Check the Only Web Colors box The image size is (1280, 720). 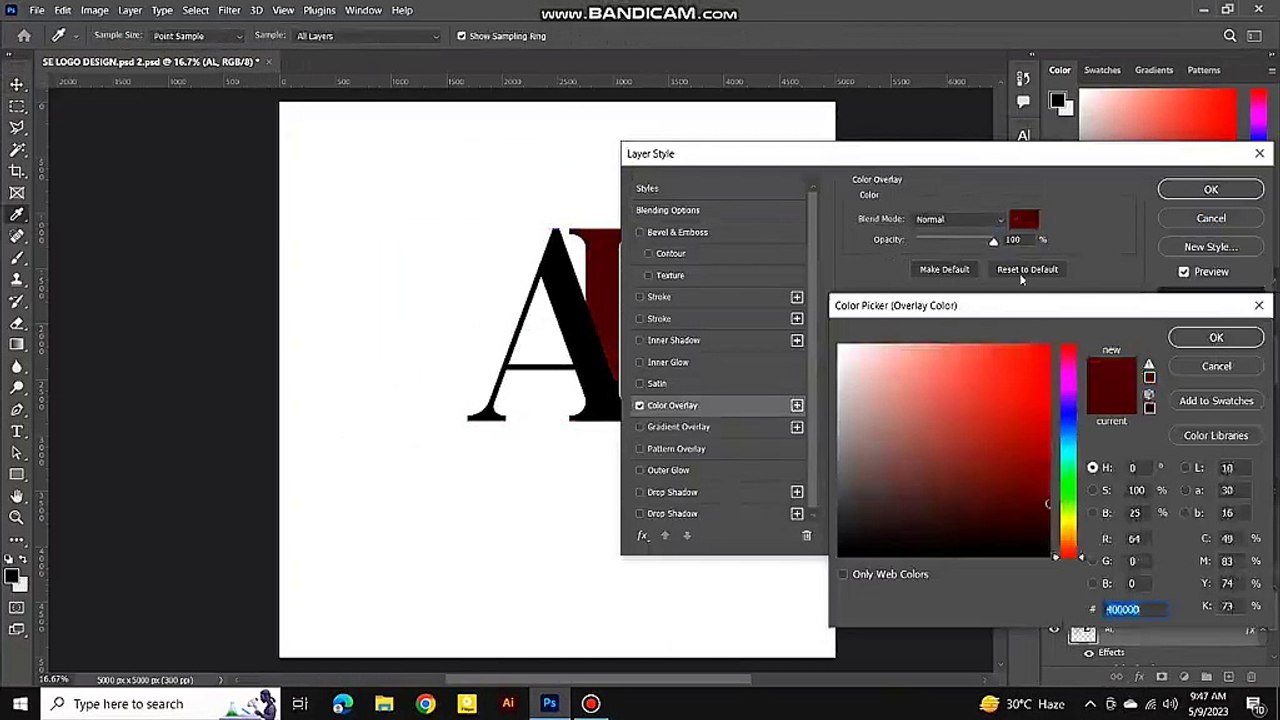point(843,574)
